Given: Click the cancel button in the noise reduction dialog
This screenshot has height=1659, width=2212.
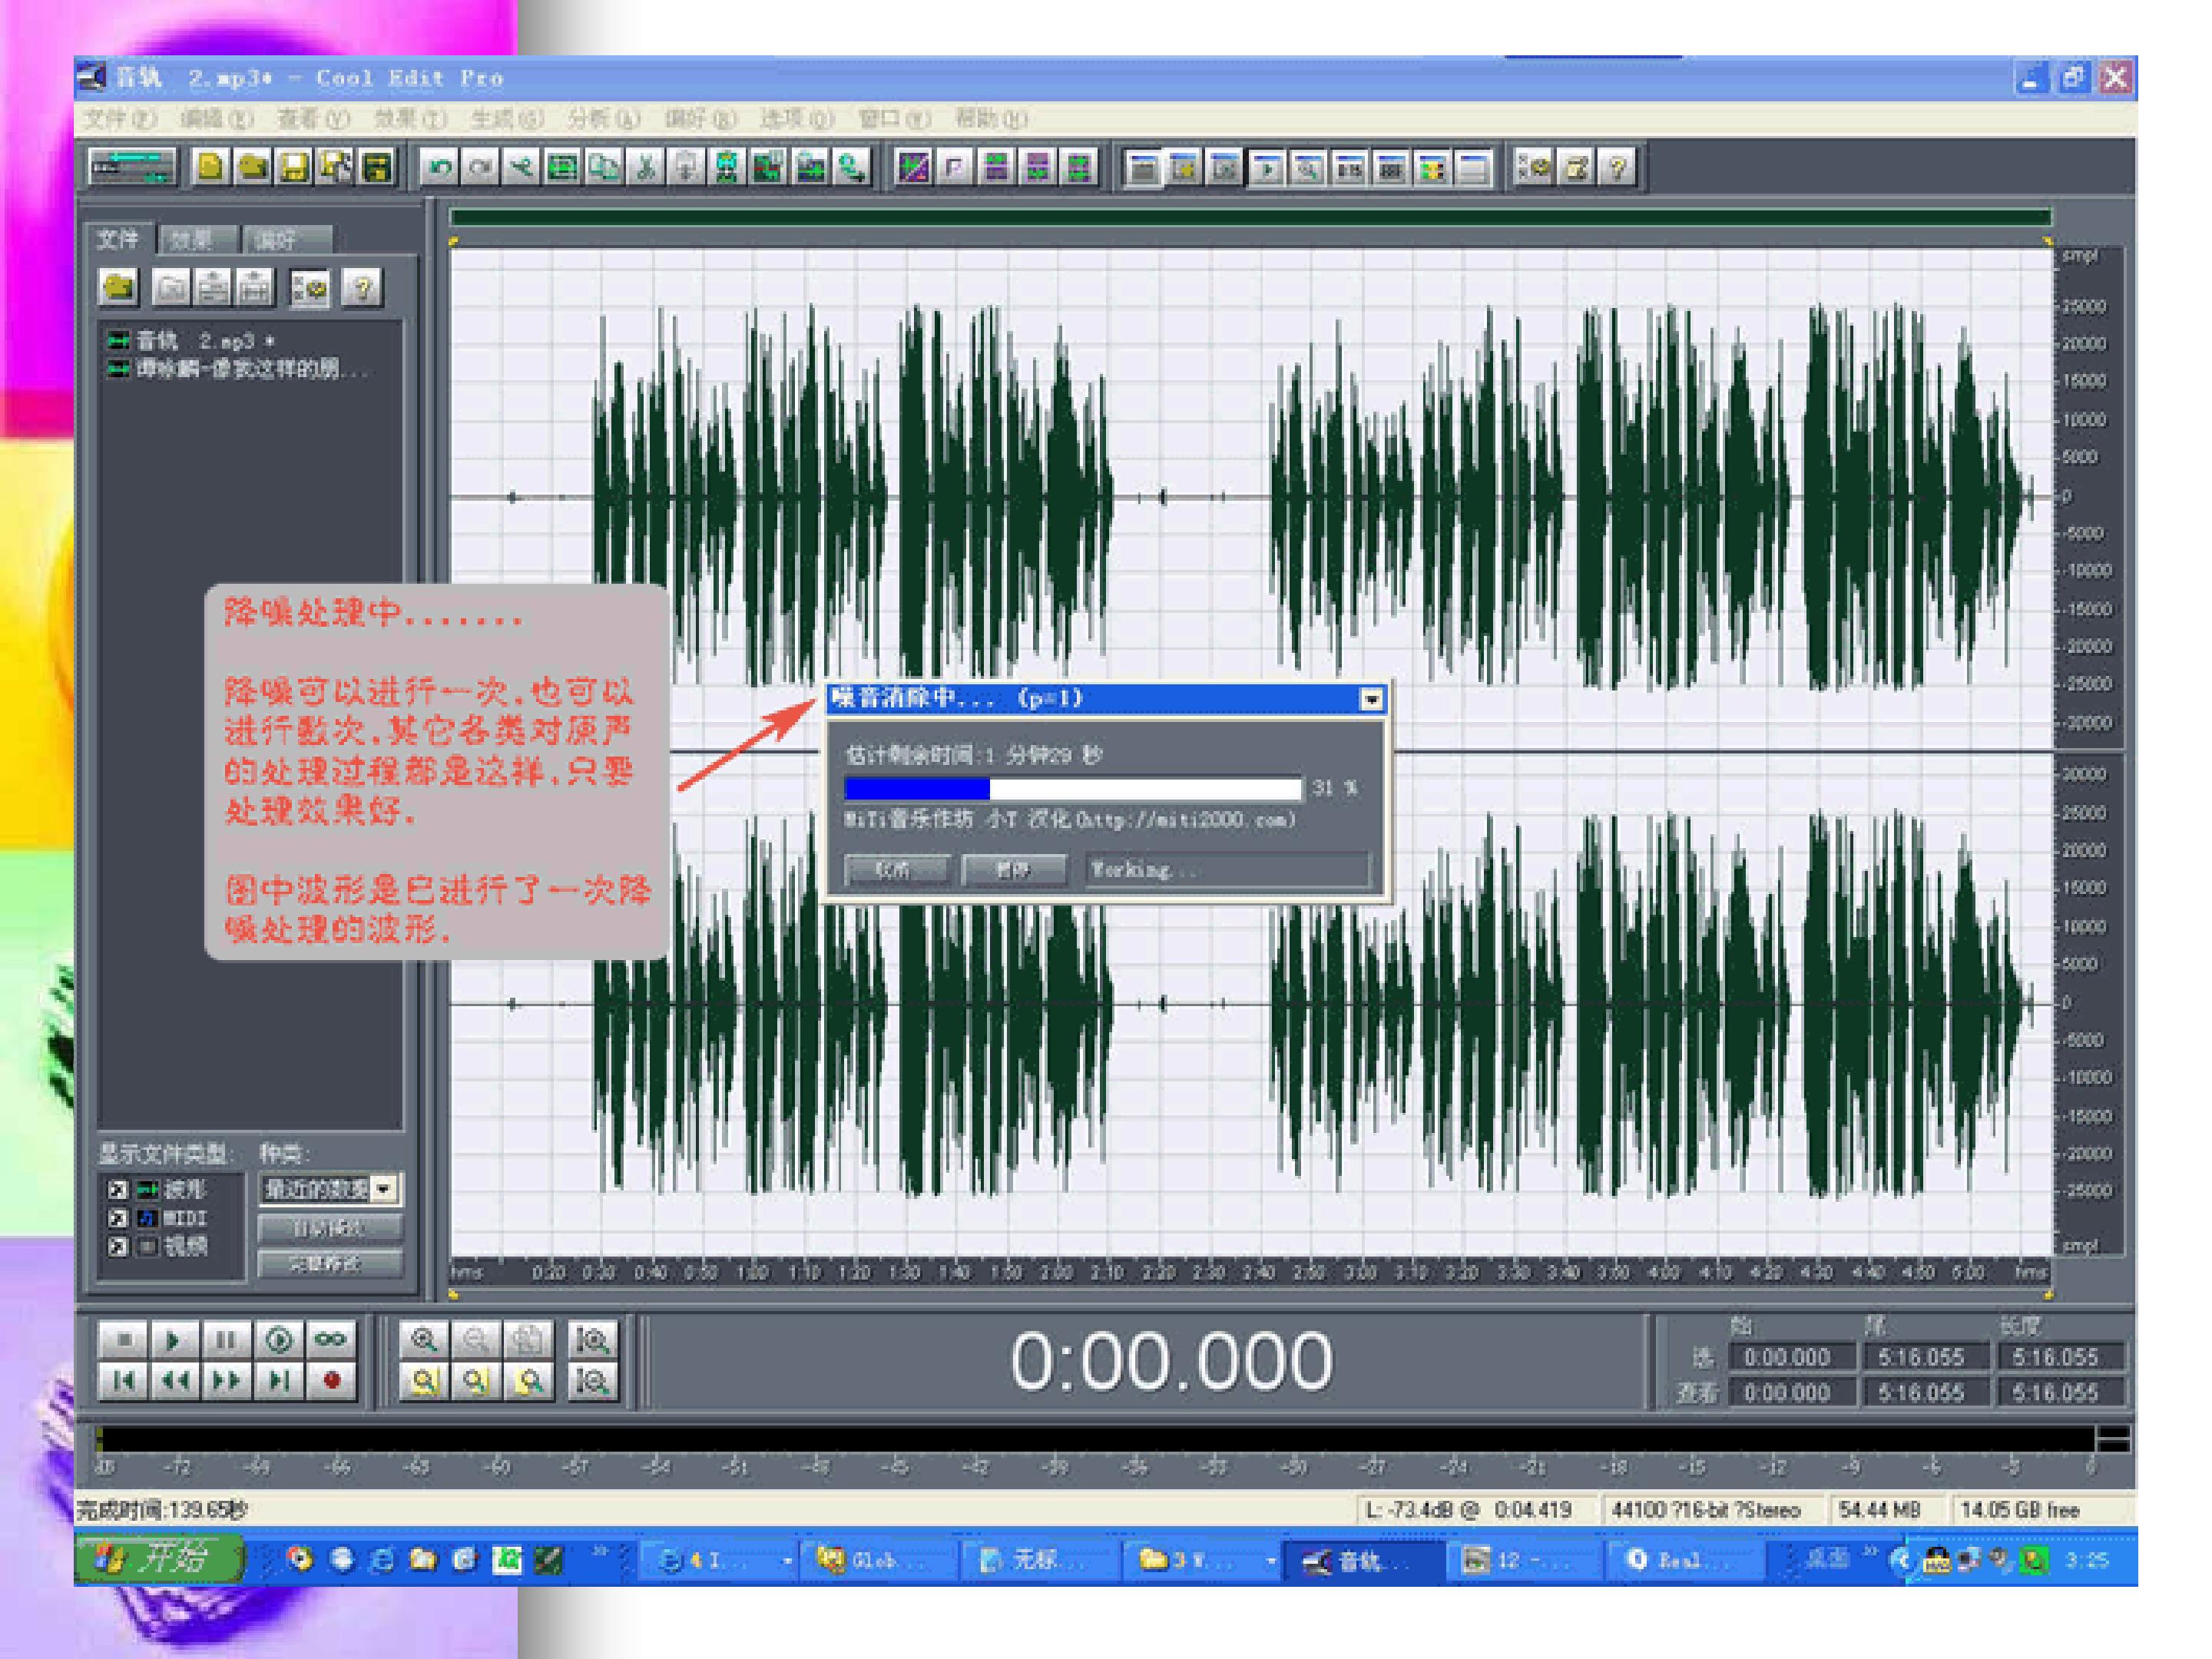Looking at the screenshot, I should click(x=896, y=869).
